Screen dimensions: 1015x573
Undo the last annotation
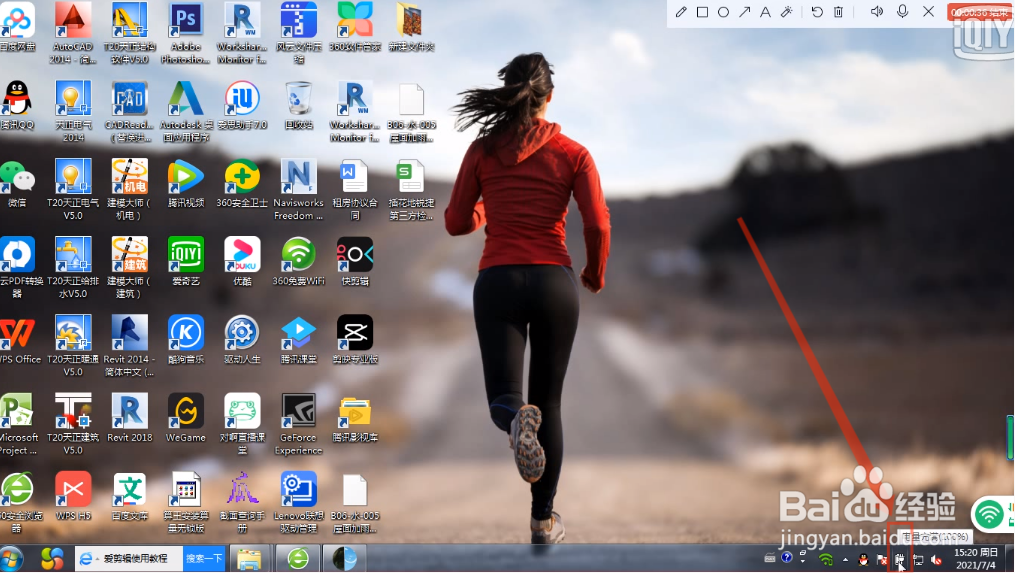[x=817, y=12]
